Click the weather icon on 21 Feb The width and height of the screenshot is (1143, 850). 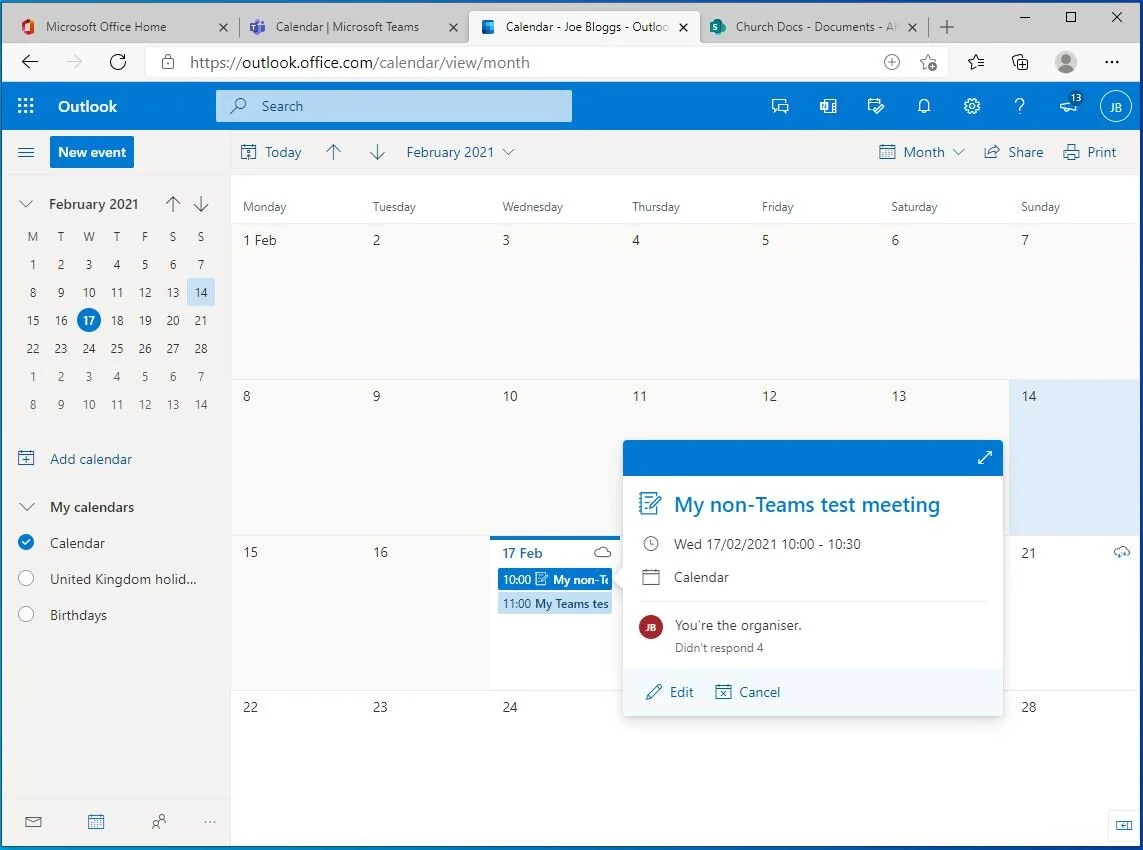1121,553
